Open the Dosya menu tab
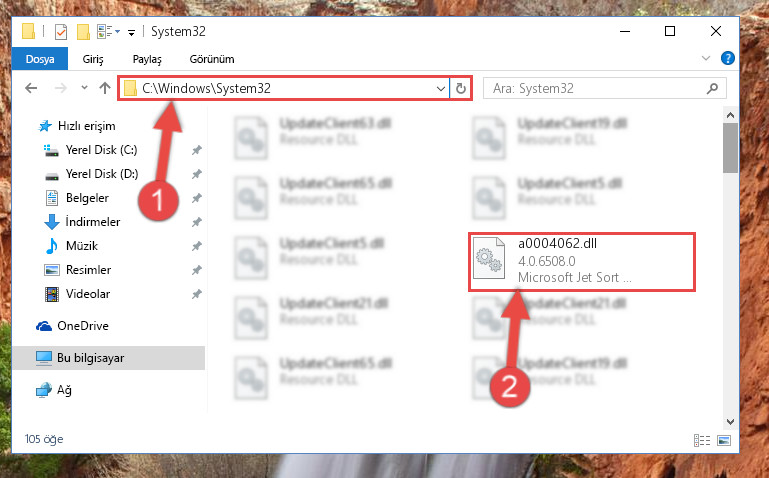This screenshot has height=478, width=769. [40, 59]
